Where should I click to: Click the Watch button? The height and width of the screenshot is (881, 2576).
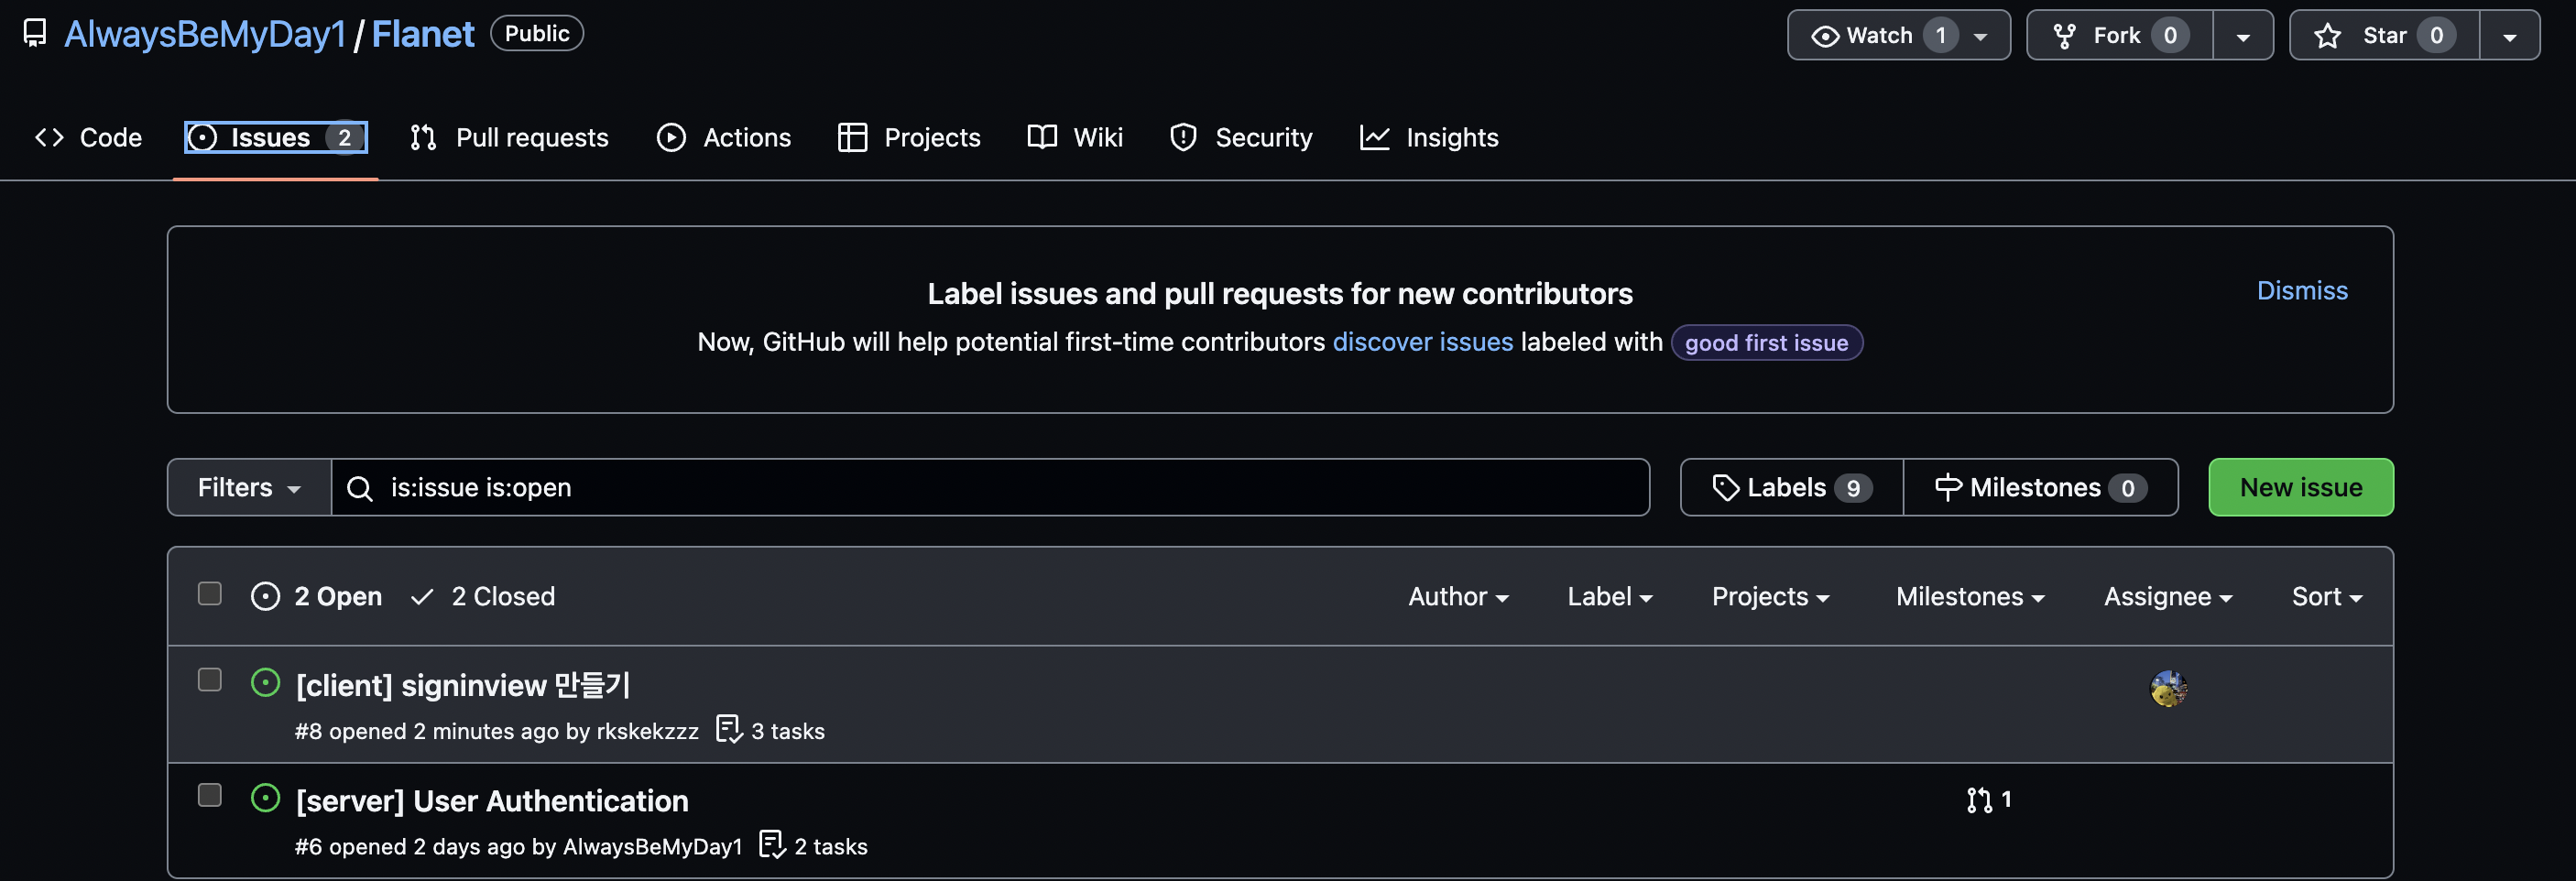[1898, 35]
